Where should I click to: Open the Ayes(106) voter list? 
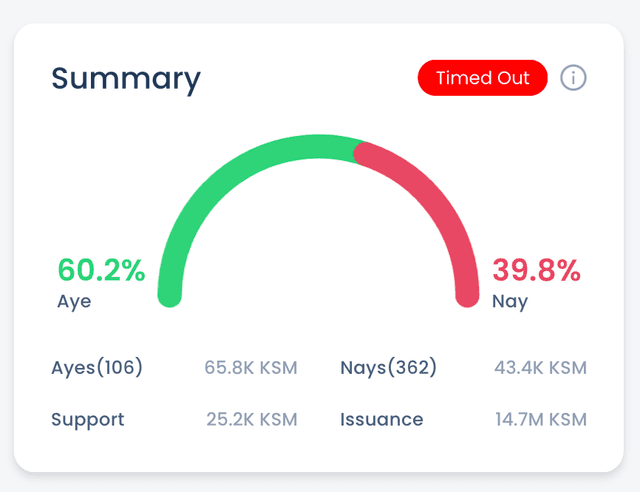tap(97, 368)
